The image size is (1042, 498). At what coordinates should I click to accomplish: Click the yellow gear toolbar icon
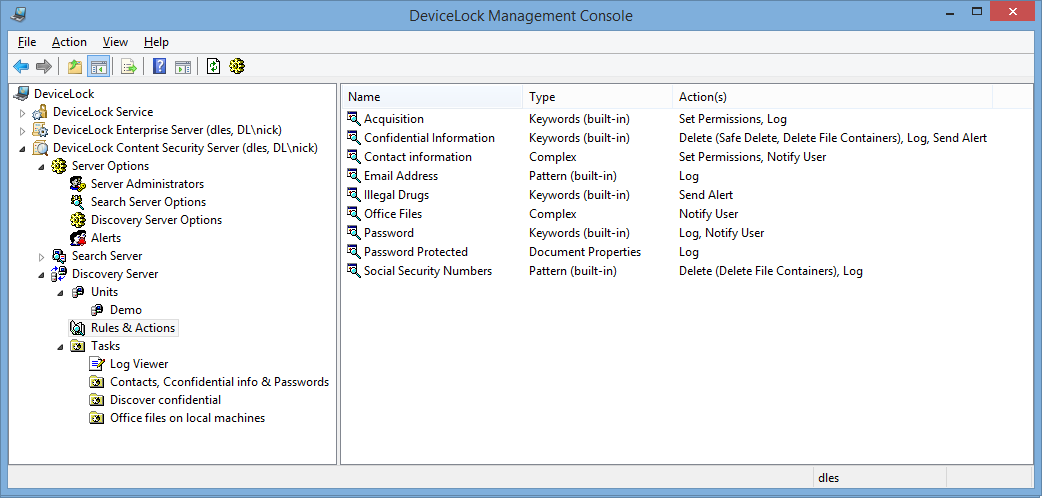click(x=237, y=66)
